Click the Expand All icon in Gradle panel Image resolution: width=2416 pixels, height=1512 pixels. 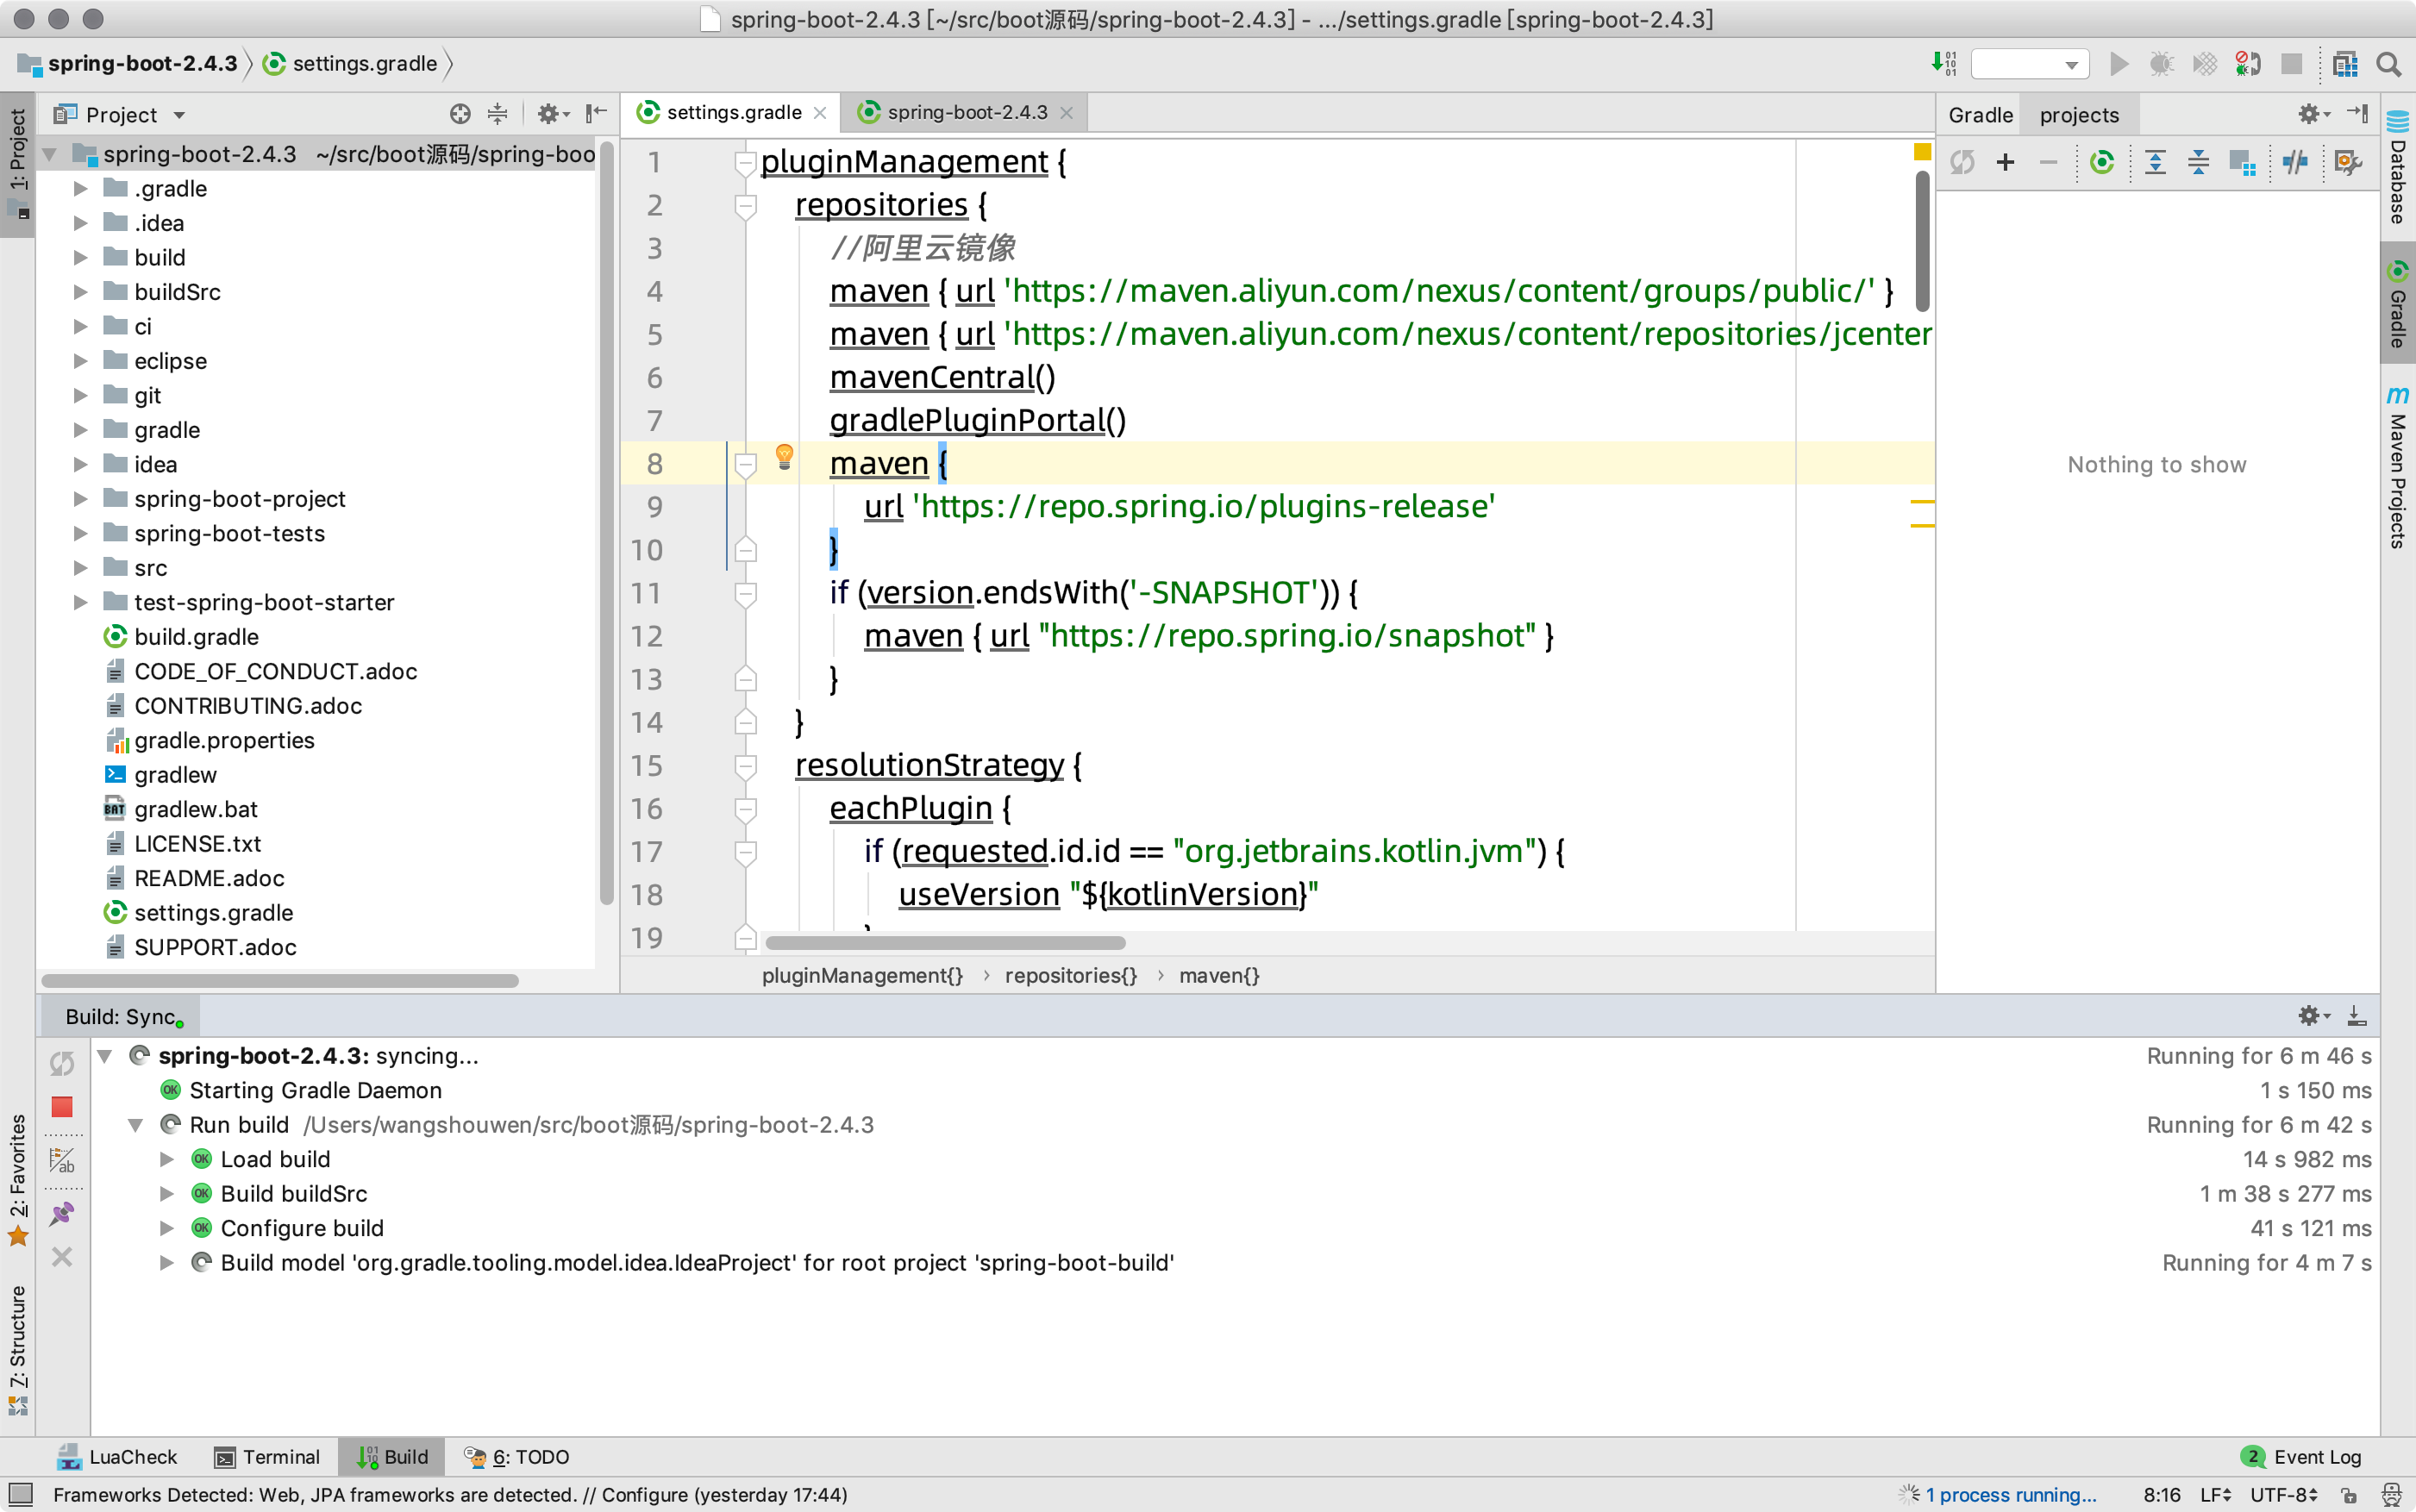2155,162
